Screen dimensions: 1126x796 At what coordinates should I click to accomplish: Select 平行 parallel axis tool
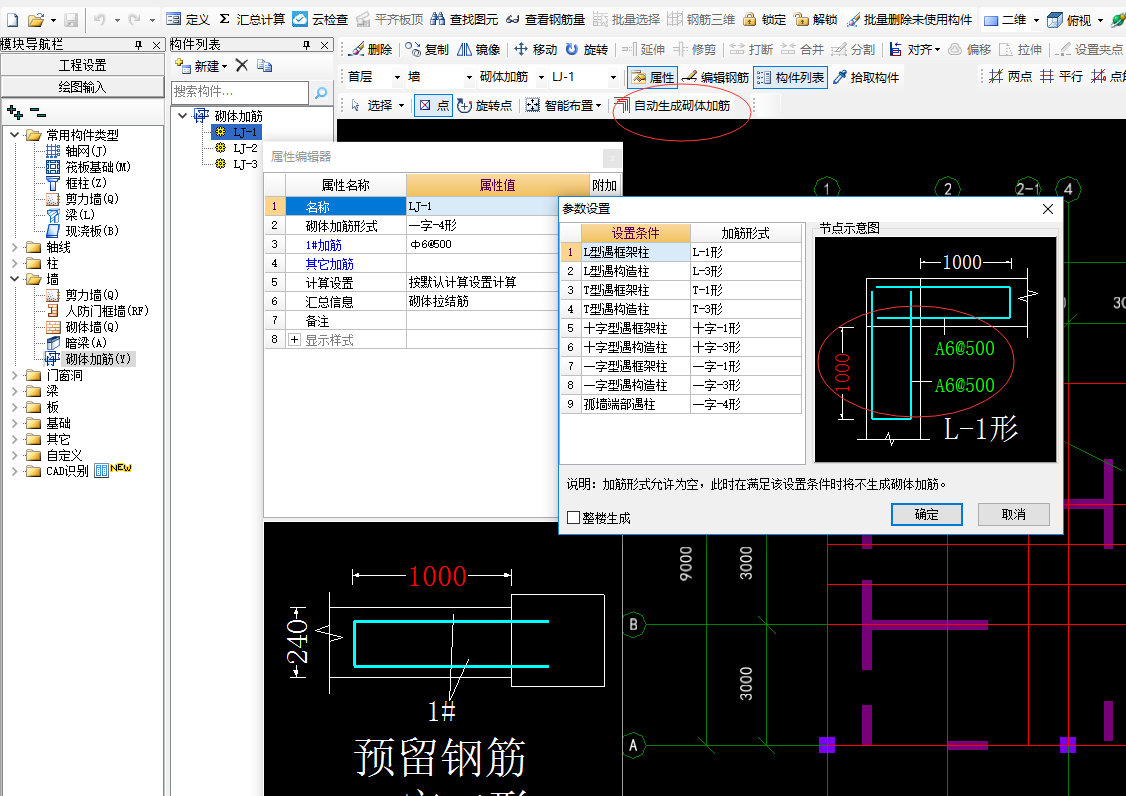click(1061, 76)
